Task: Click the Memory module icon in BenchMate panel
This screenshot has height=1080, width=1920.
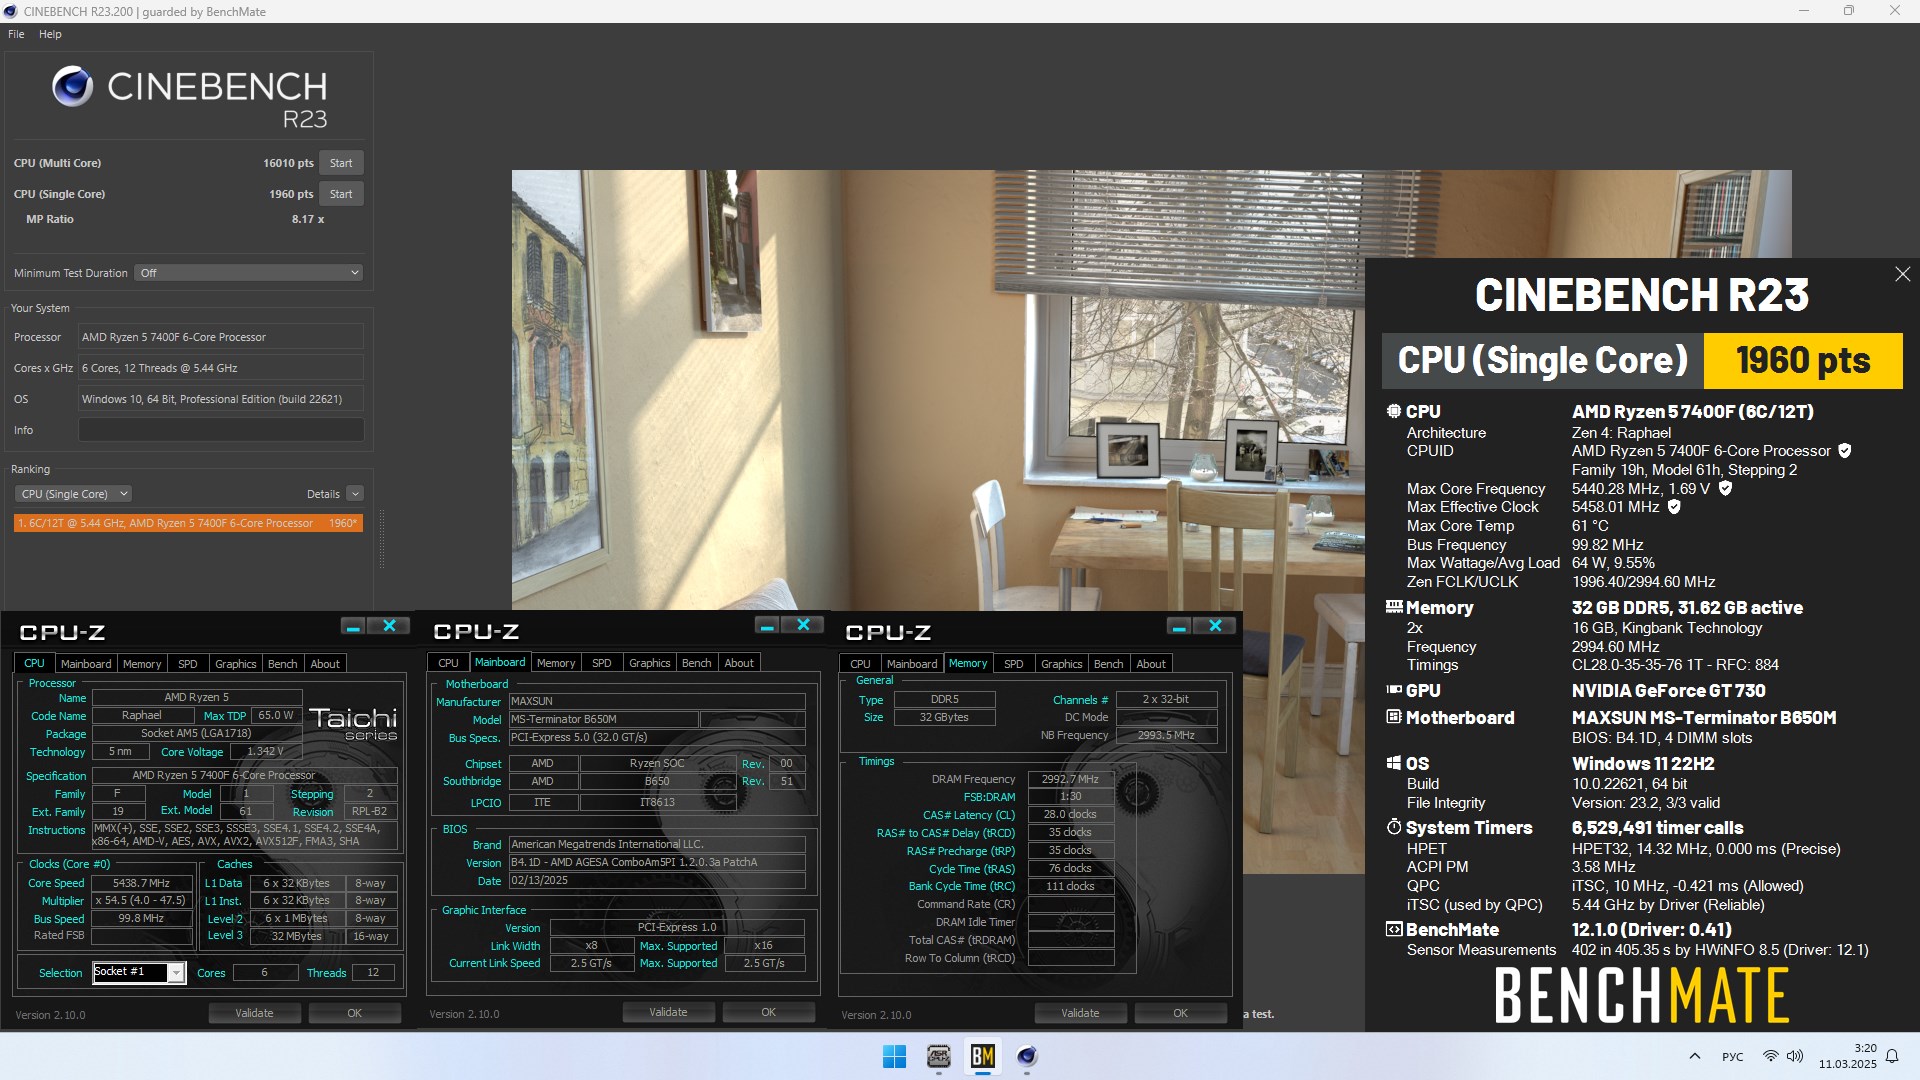Action: 1394,607
